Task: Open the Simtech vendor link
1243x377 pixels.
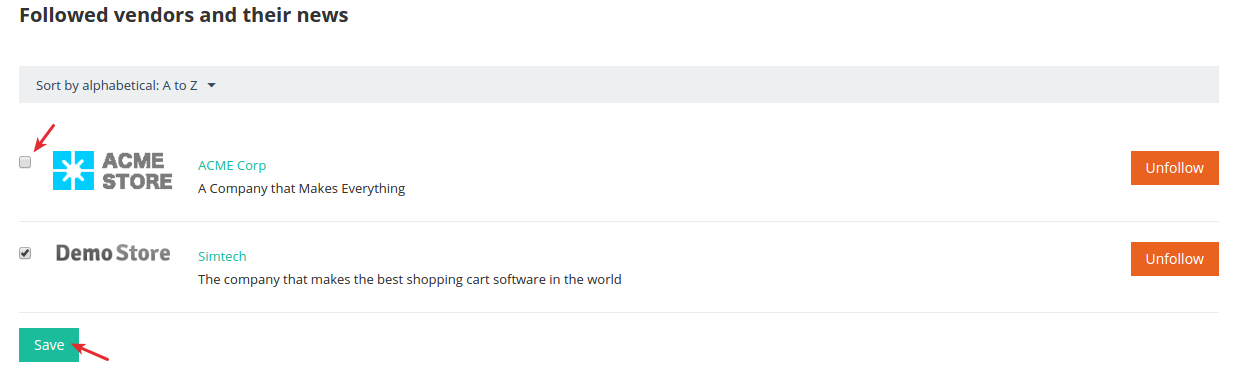Action: tap(222, 256)
